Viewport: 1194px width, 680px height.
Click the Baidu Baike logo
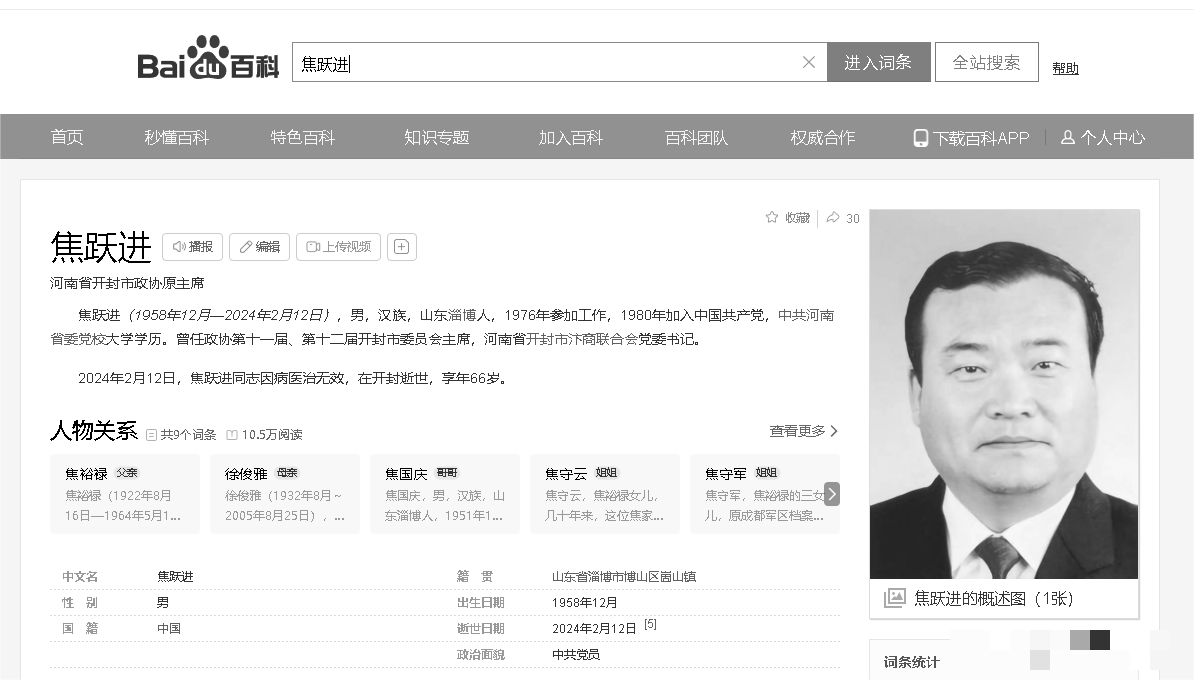(x=208, y=59)
